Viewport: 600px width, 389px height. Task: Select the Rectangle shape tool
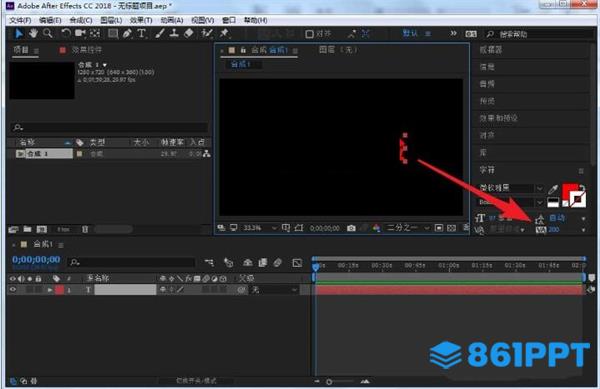[112, 34]
